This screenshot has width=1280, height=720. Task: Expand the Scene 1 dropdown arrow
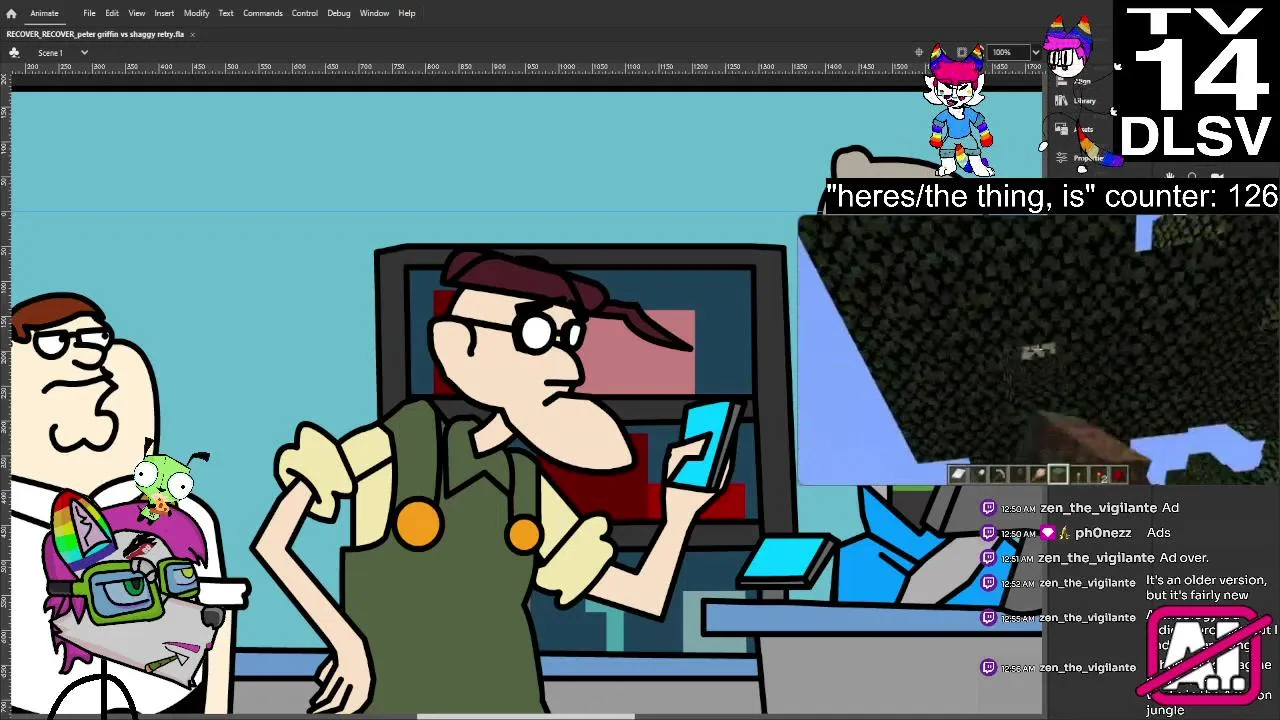point(84,53)
